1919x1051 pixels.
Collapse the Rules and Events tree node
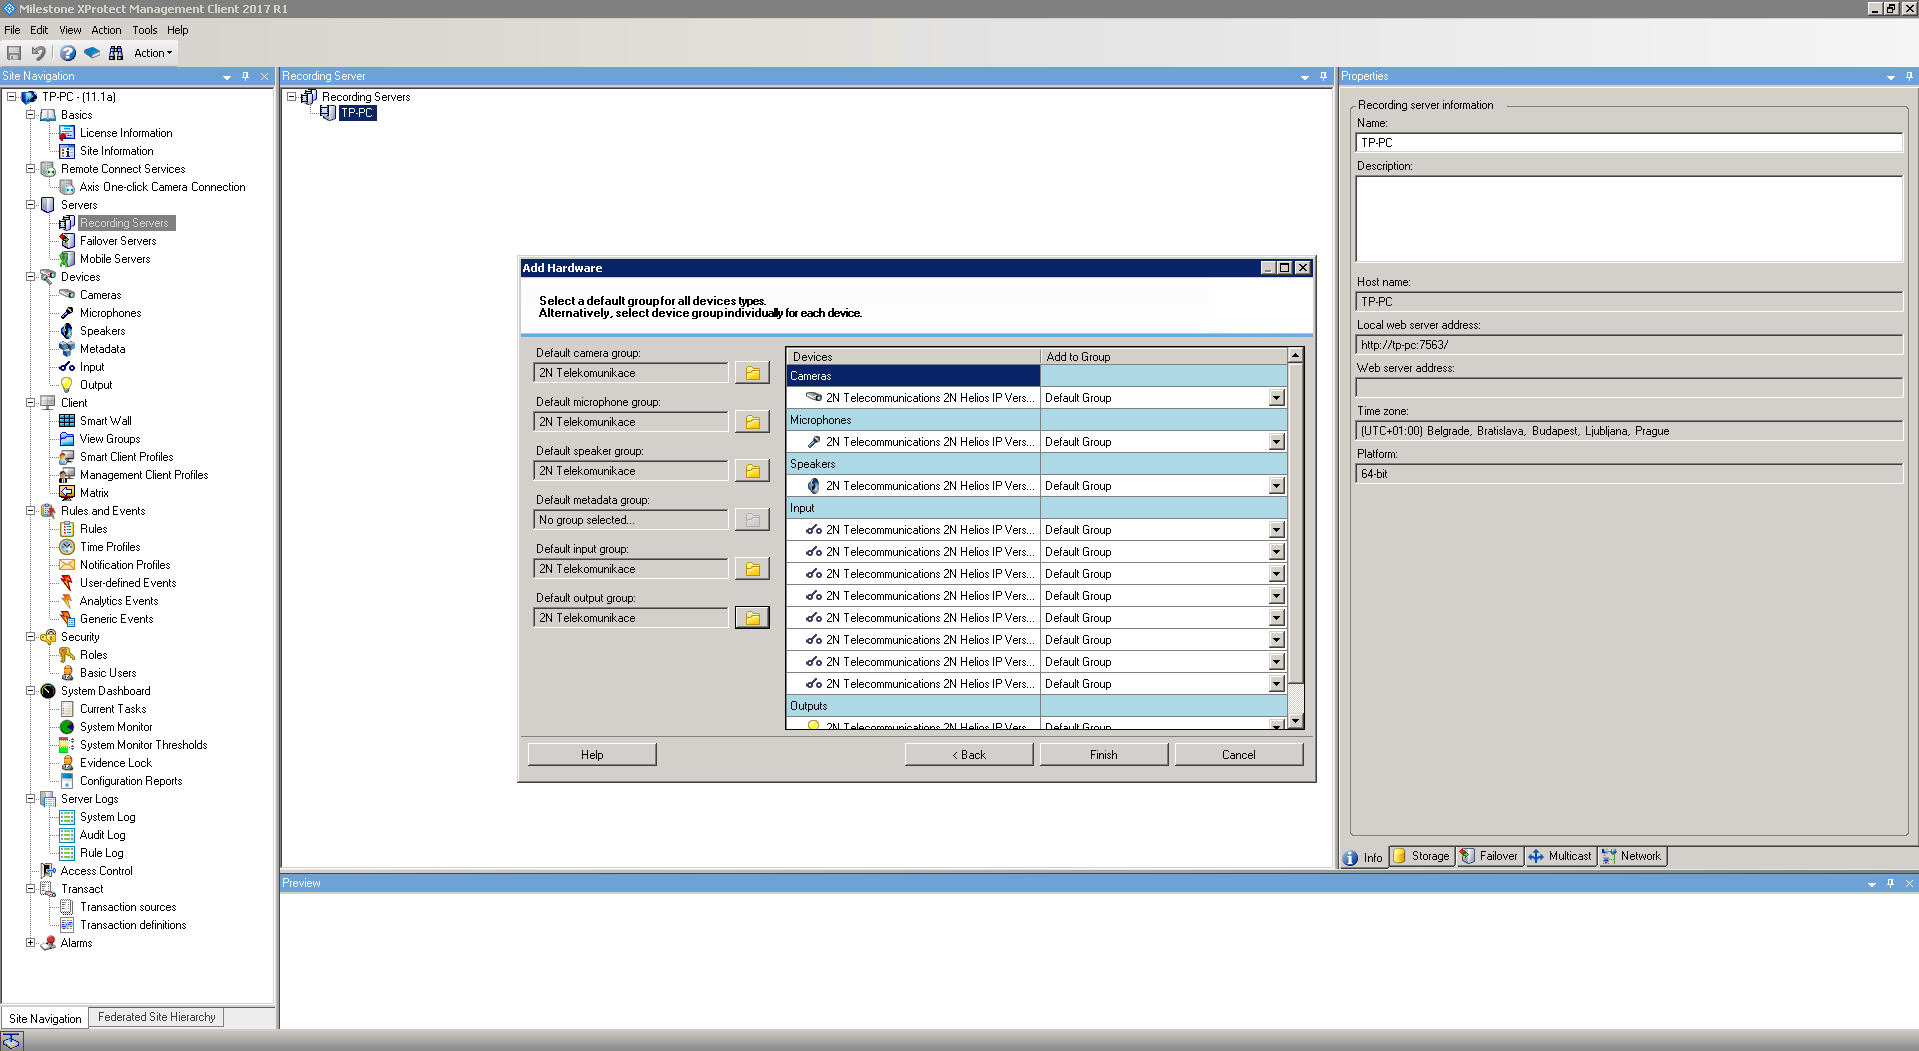click(x=30, y=511)
